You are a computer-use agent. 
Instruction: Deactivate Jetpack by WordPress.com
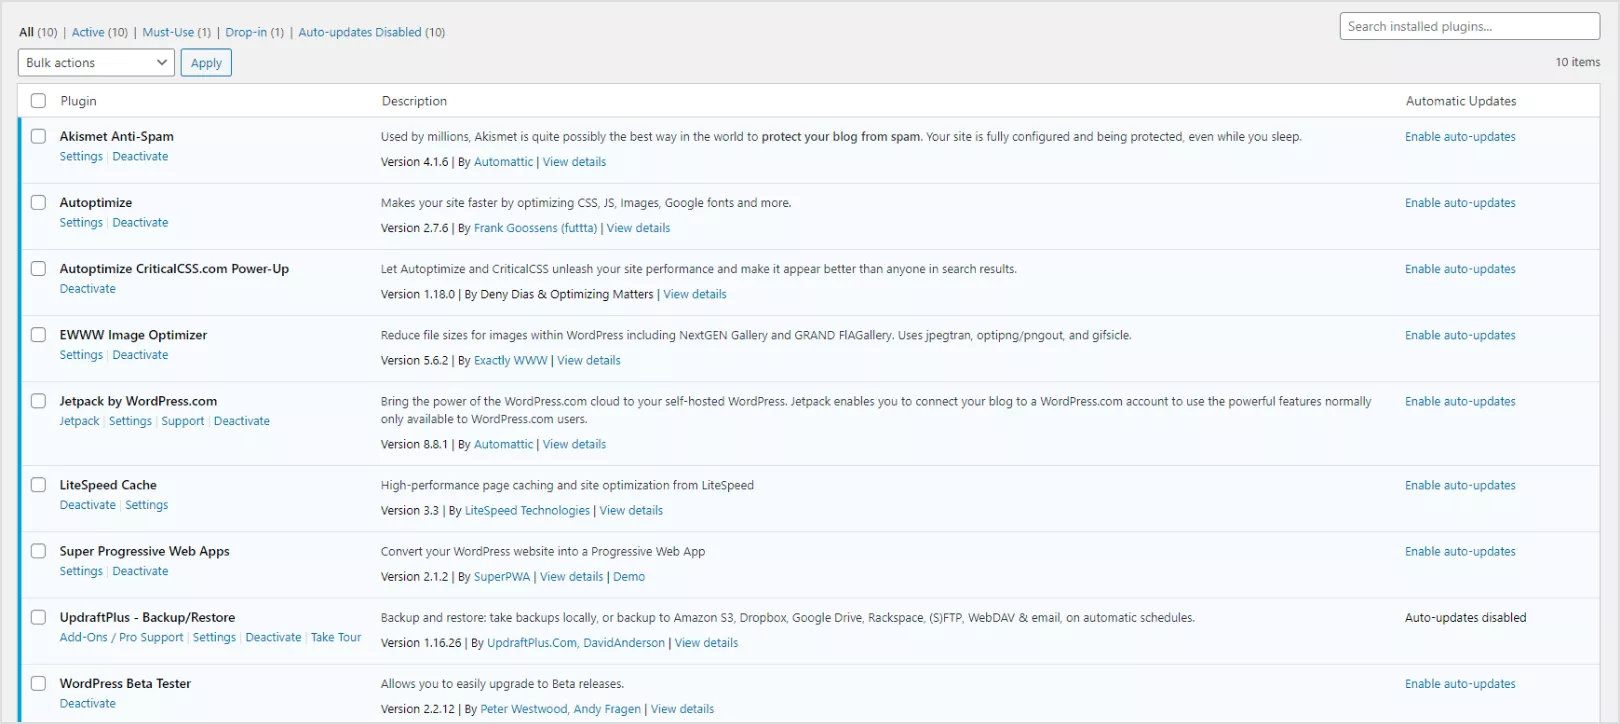[x=242, y=421]
